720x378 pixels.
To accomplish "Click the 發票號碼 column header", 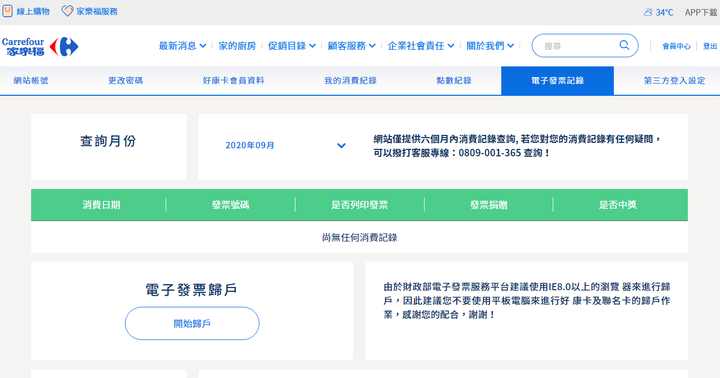I will (x=231, y=205).
